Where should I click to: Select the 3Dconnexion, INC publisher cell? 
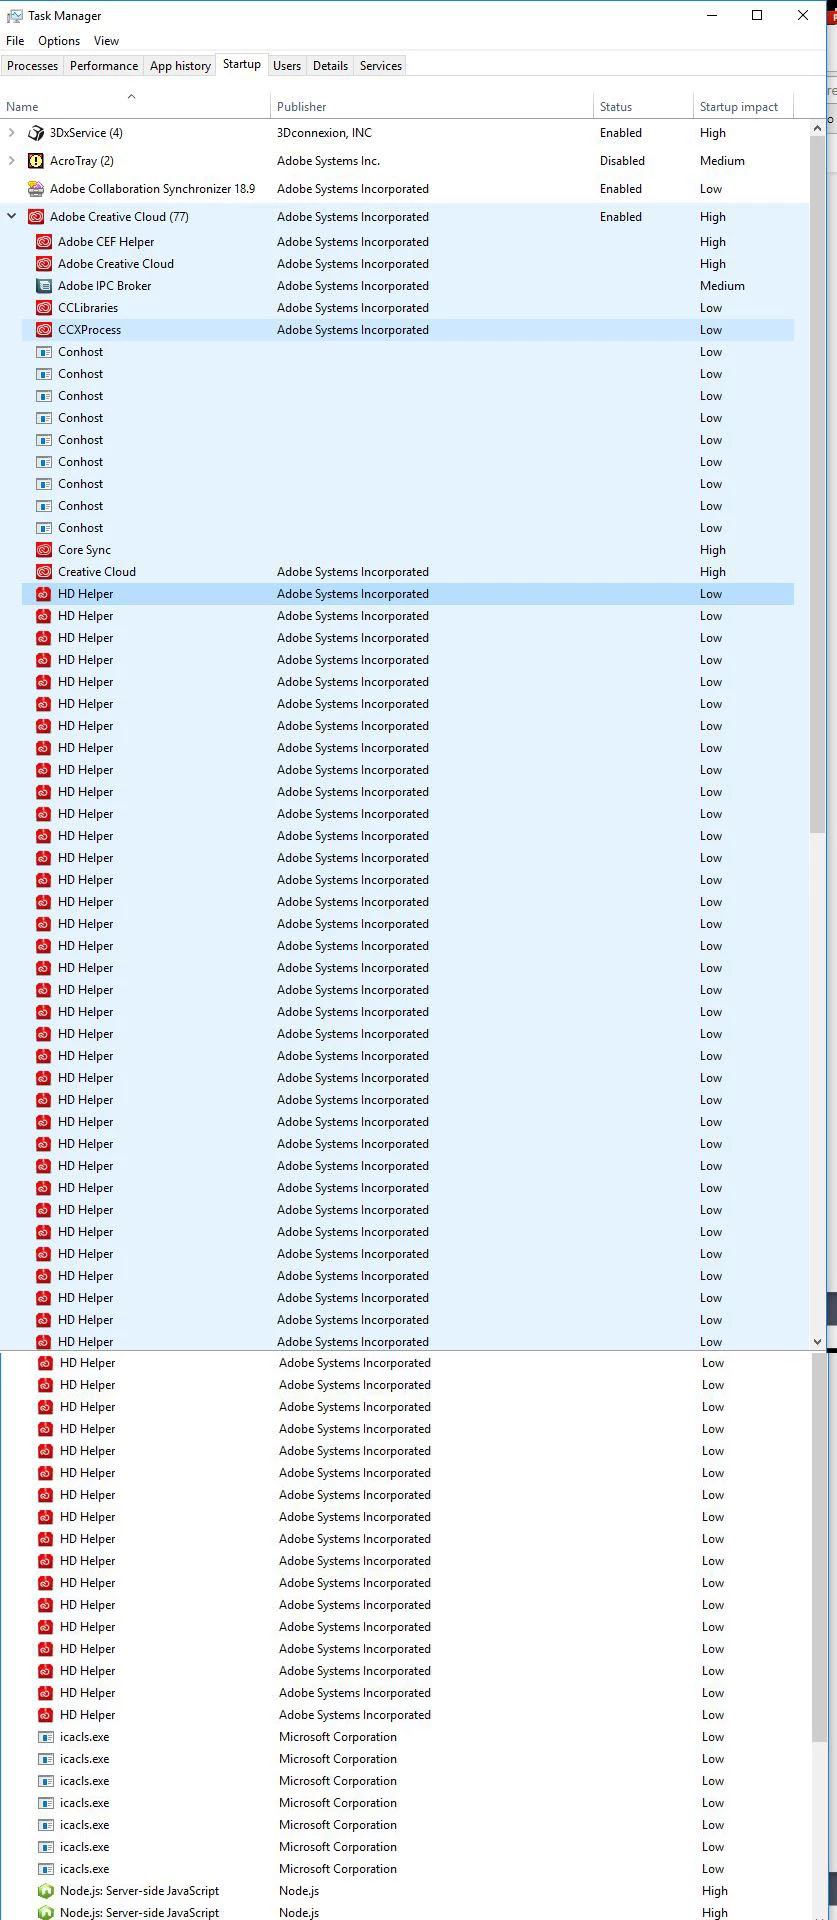point(324,133)
